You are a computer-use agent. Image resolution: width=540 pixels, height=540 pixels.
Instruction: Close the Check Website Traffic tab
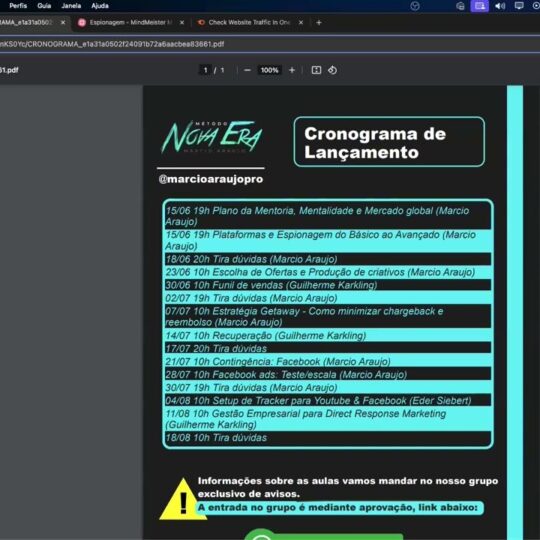click(x=301, y=23)
